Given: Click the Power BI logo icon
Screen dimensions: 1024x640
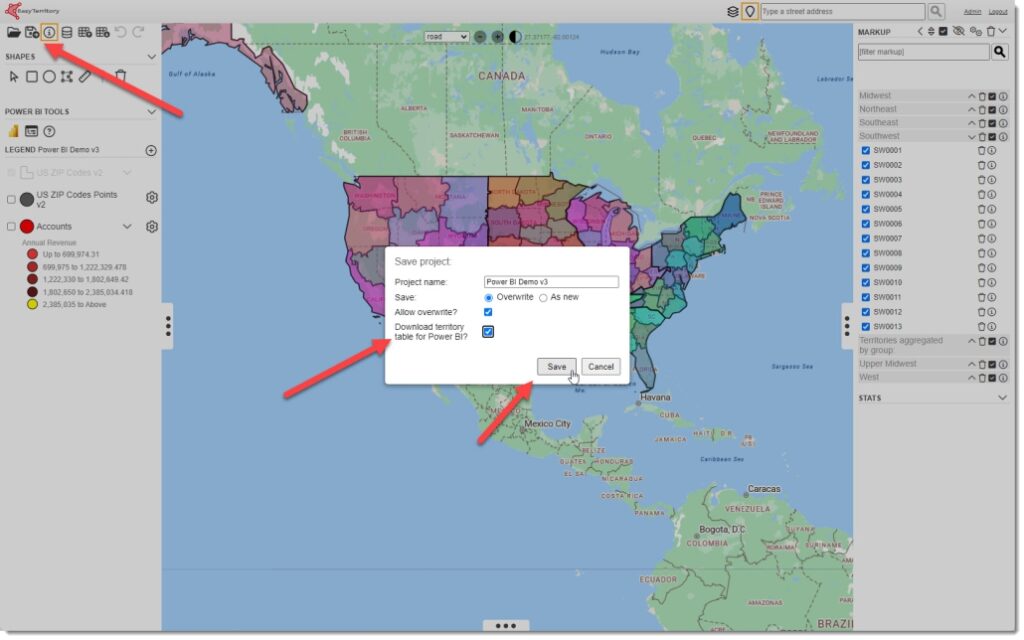Looking at the screenshot, I should (x=14, y=131).
